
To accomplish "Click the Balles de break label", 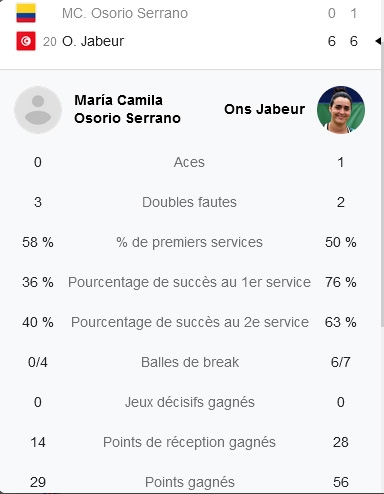I will click(190, 362).
